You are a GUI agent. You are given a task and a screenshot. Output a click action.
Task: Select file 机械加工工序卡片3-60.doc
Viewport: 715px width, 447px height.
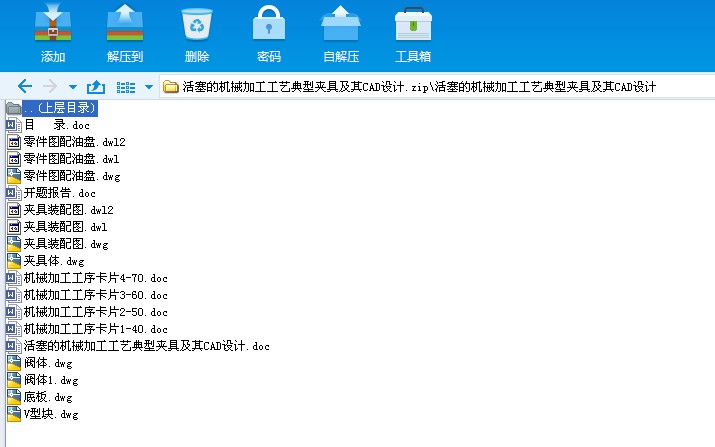[96, 295]
